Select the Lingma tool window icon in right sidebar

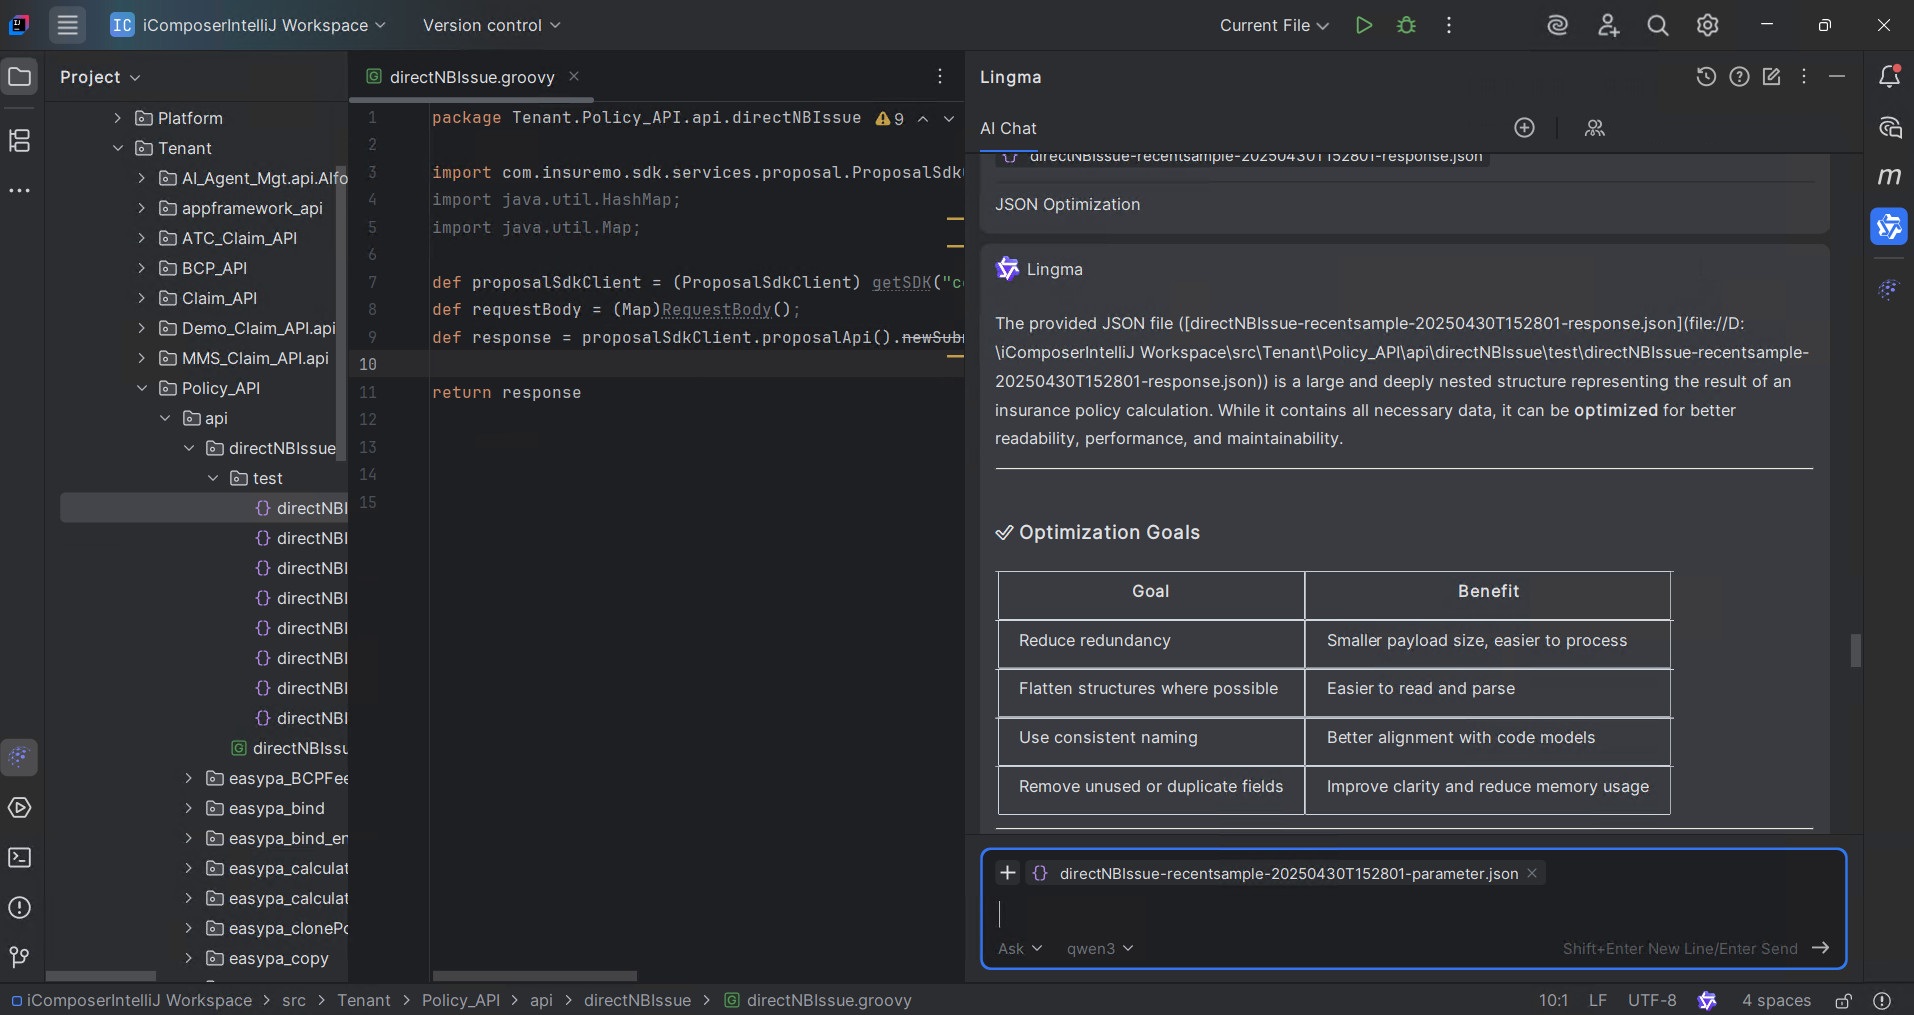1889,227
